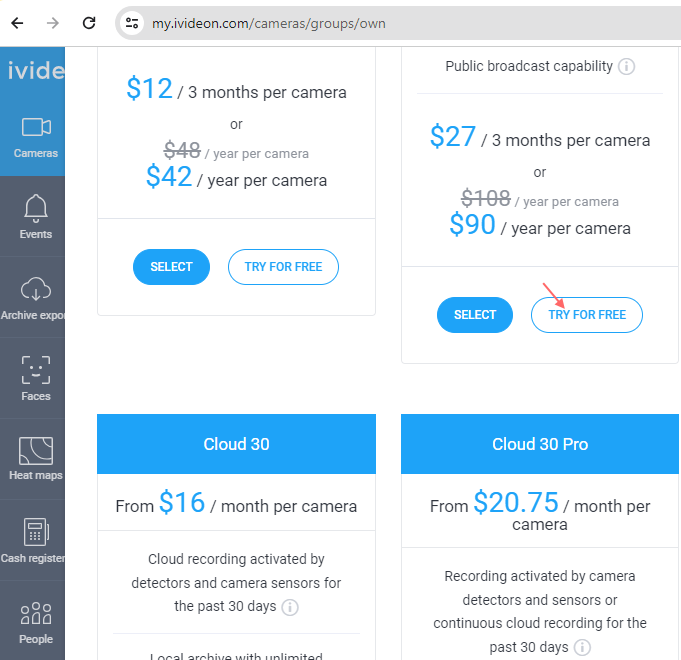The width and height of the screenshot is (681, 660).
Task: Try for free the $12 per 3 months plan
Action: click(283, 267)
